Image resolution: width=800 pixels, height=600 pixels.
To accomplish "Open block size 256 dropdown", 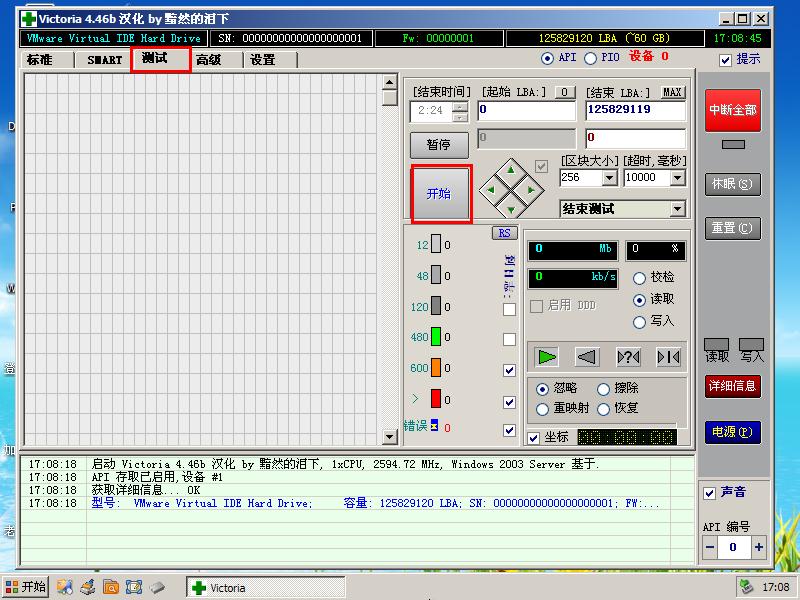I will (x=609, y=178).
